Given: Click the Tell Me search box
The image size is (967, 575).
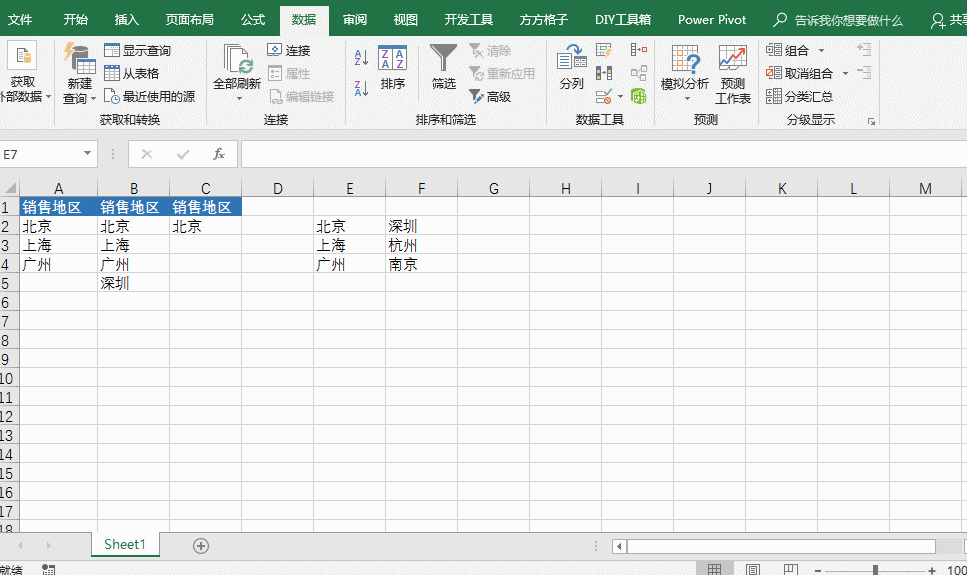Looking at the screenshot, I should click(x=839, y=20).
